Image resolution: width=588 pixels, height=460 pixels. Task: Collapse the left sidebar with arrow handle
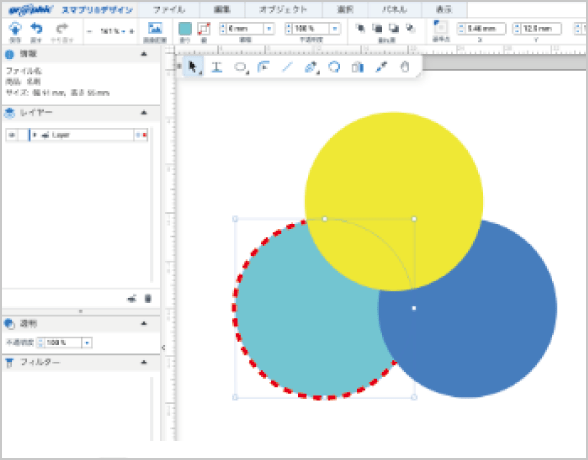164,348
